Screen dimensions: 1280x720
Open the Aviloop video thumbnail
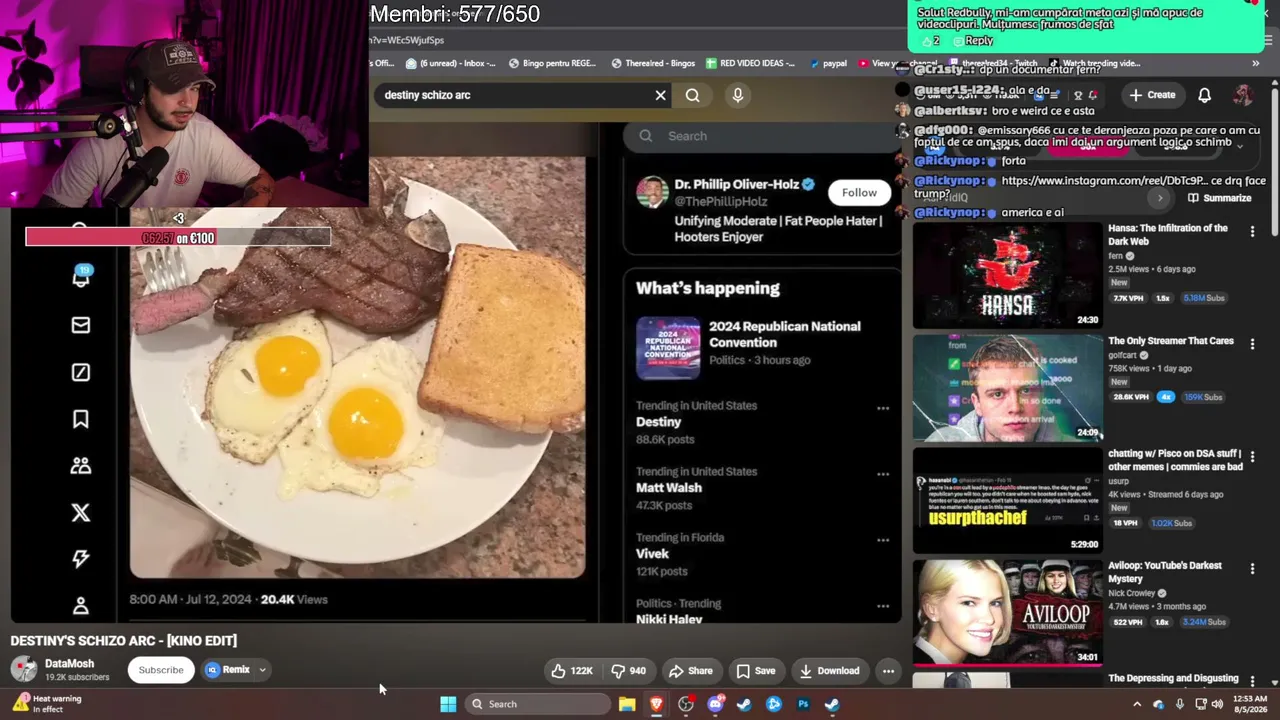point(1007,612)
